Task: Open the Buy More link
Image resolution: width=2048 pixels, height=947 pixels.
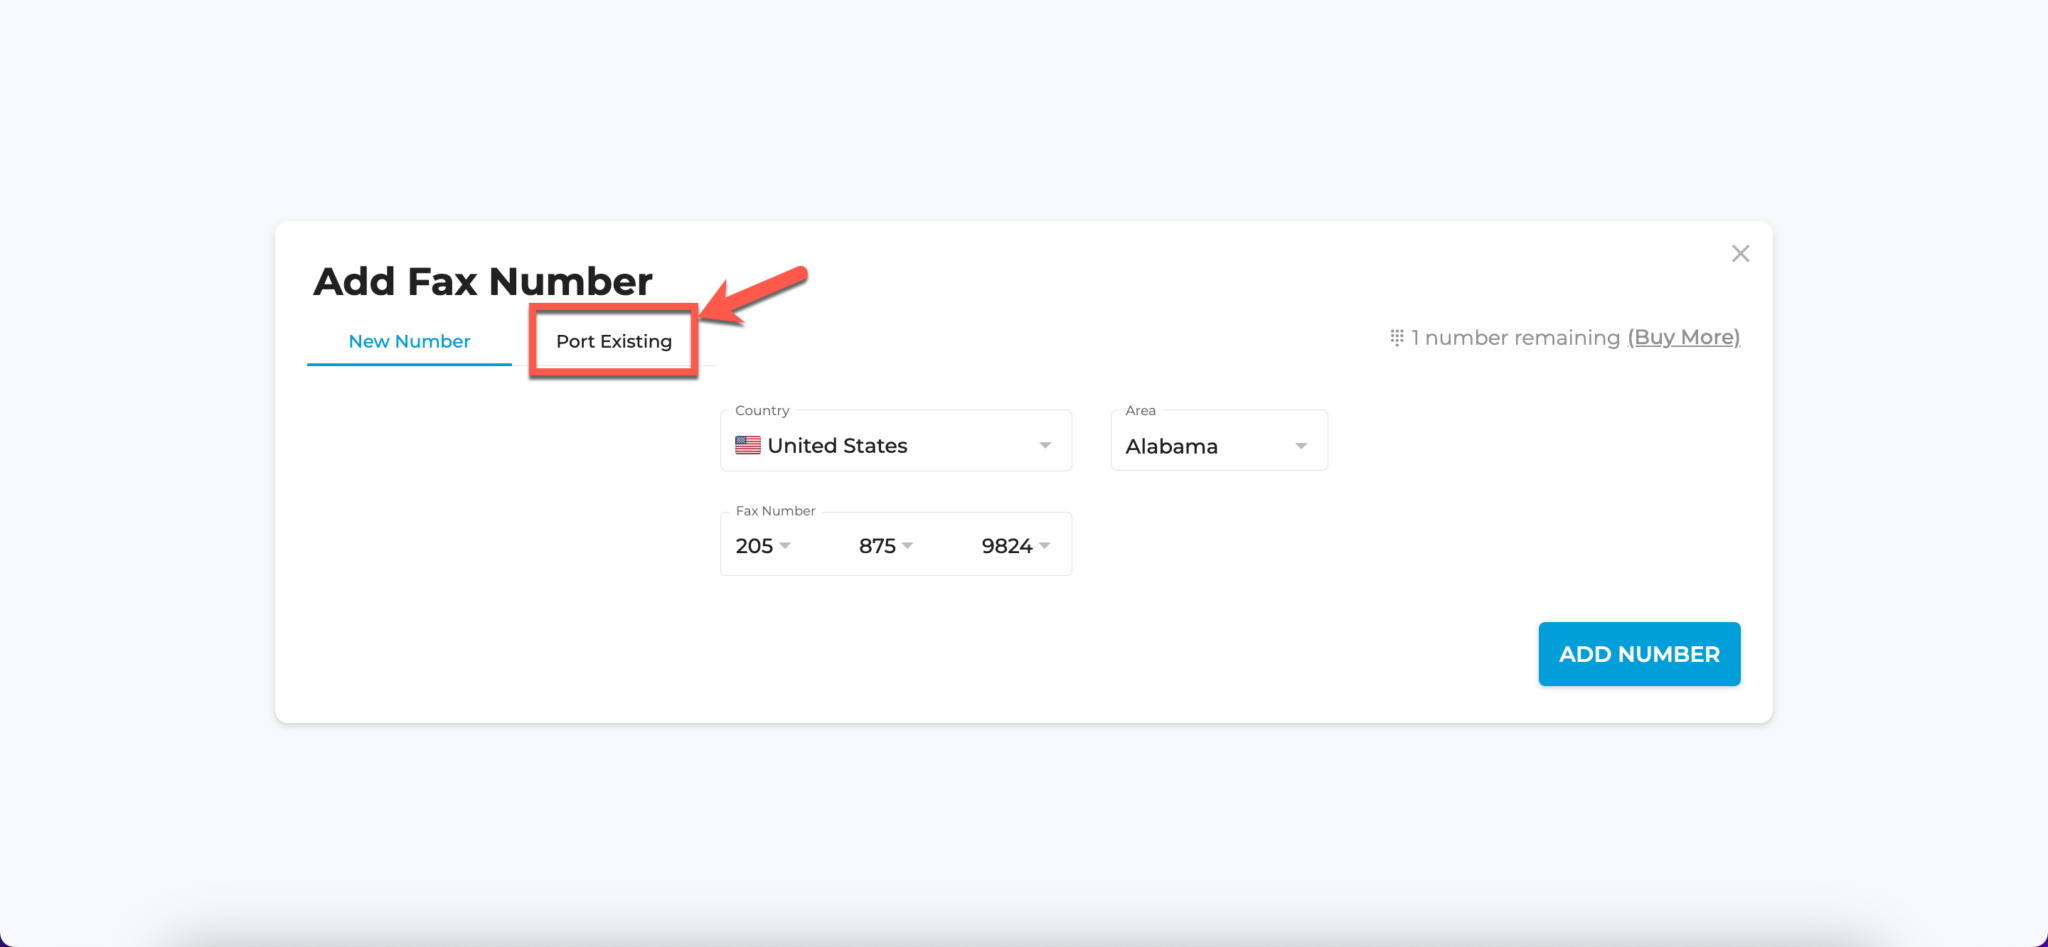Action: [1684, 338]
